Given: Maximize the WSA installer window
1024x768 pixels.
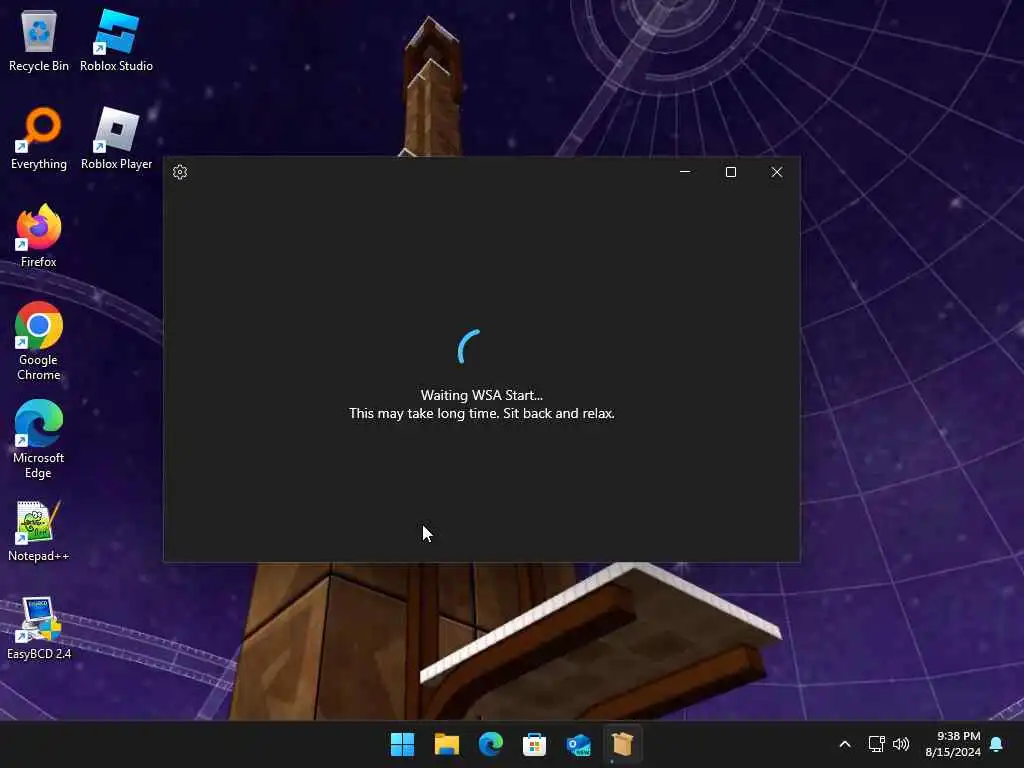Looking at the screenshot, I should [x=731, y=172].
